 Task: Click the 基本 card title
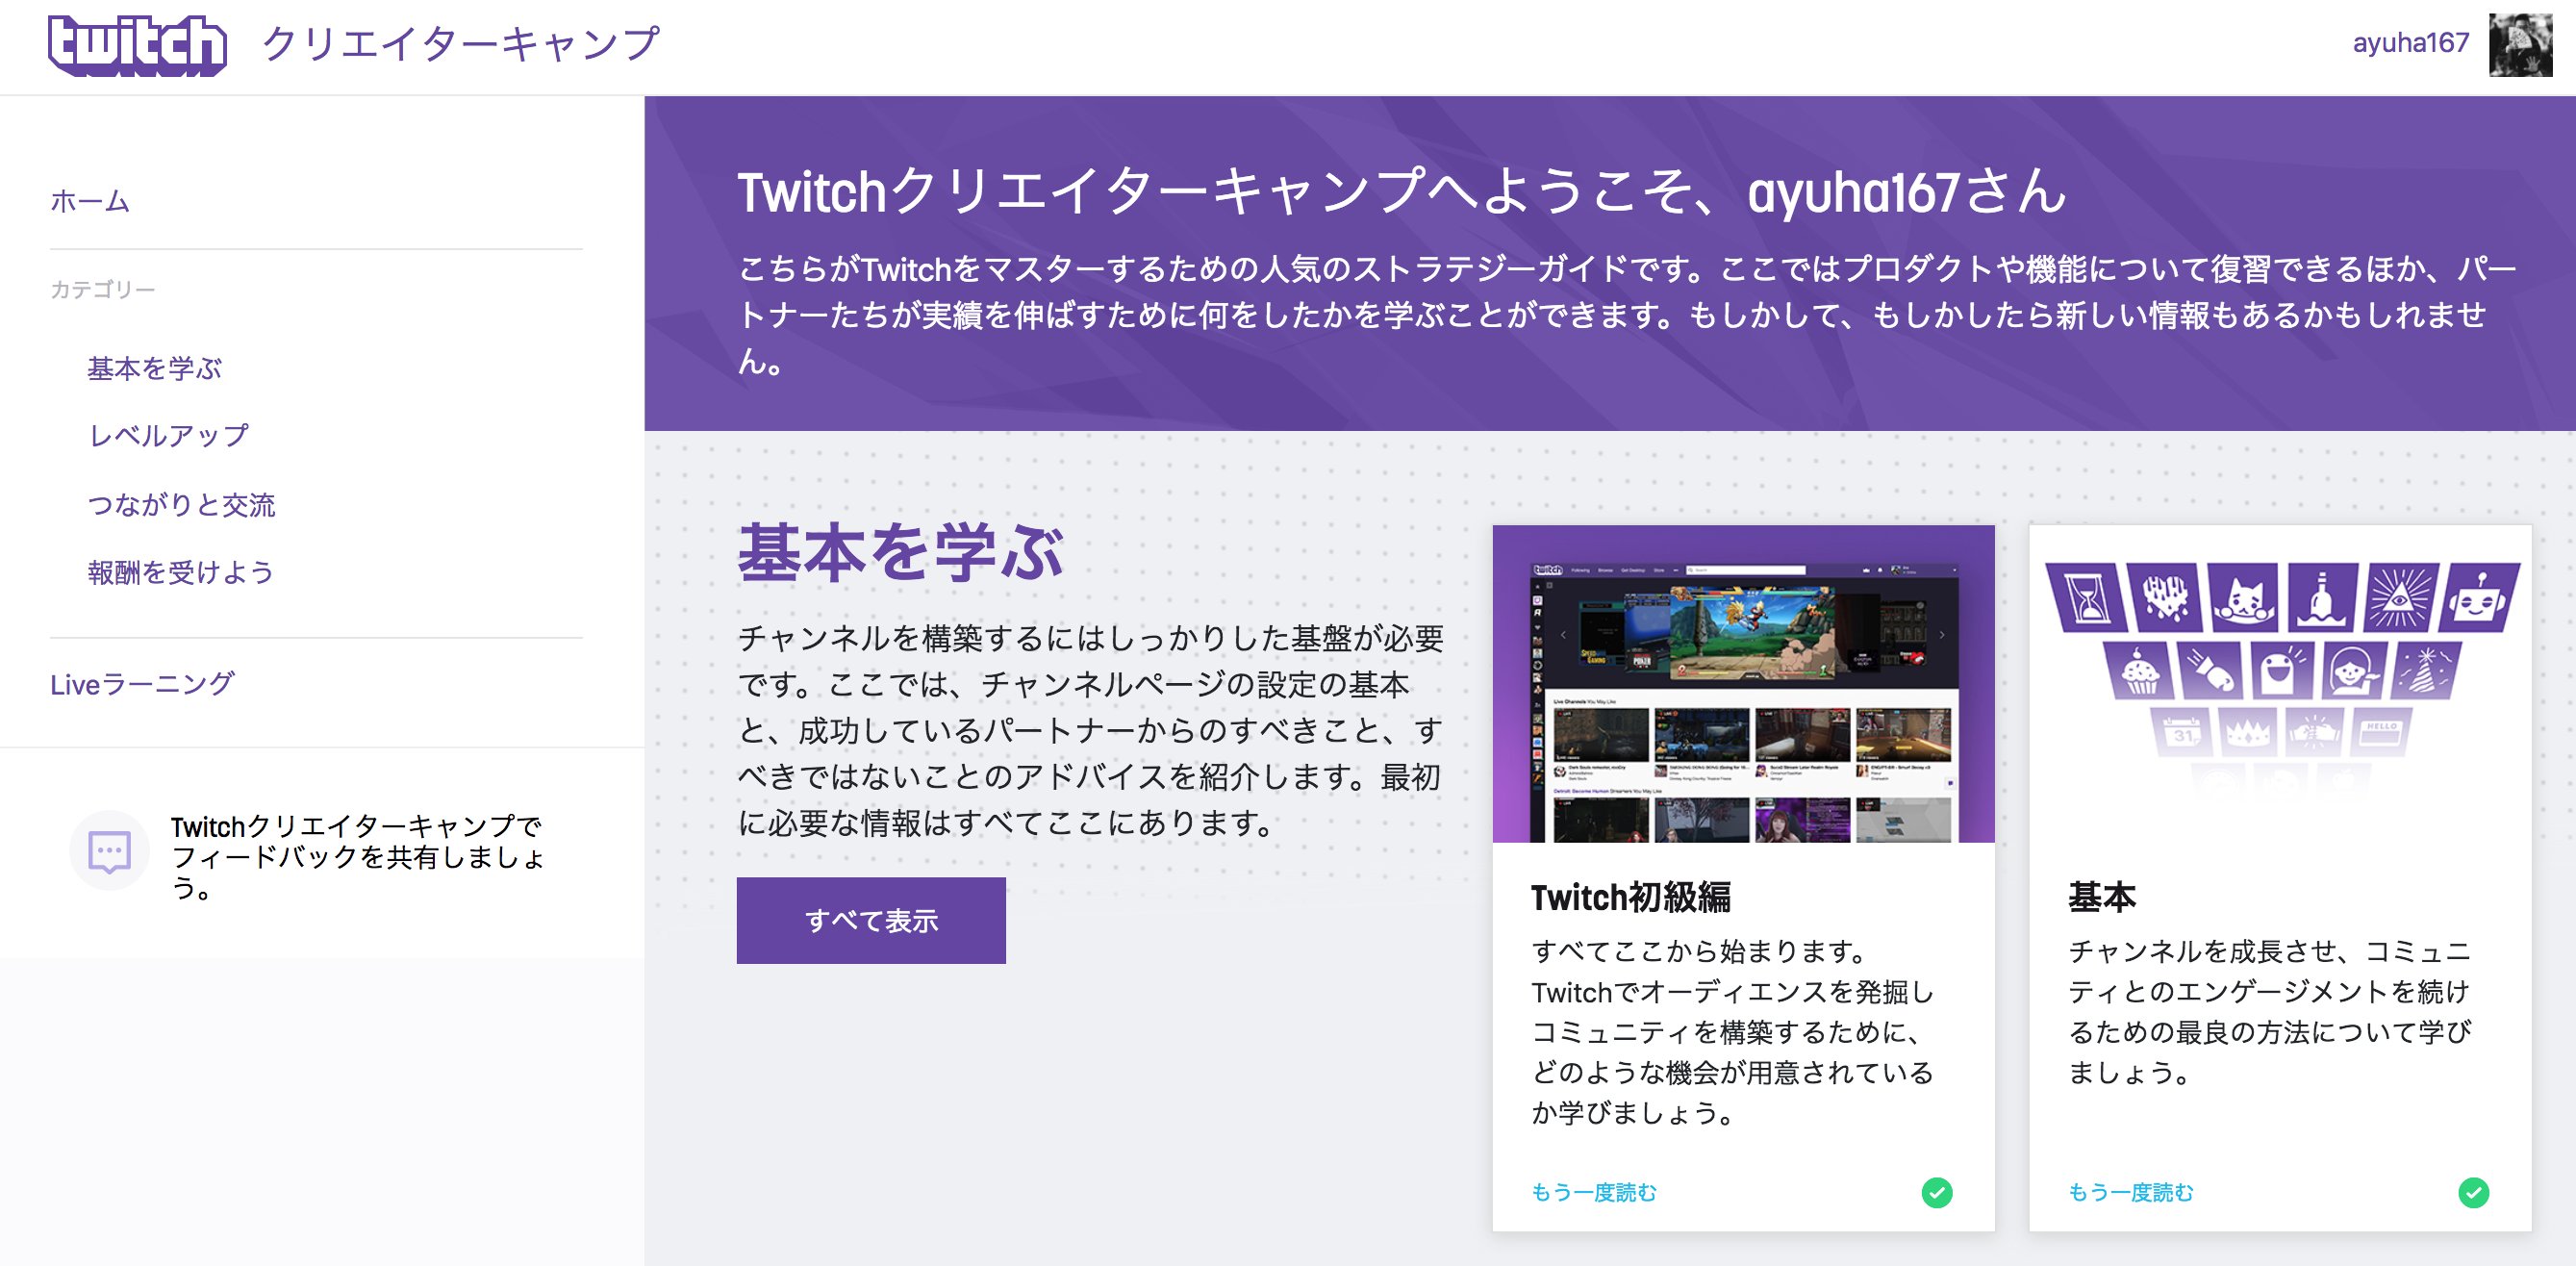2101,897
